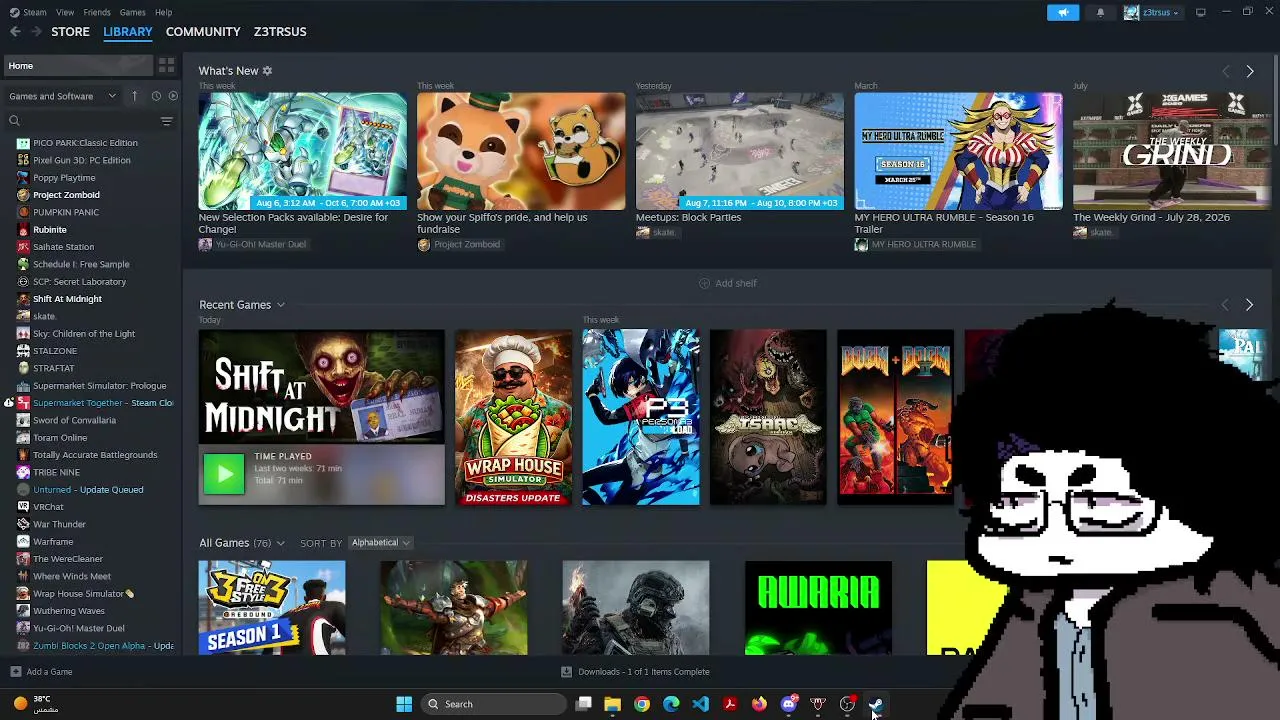Open the Wrap House Simulator recent game cover

[x=513, y=417]
